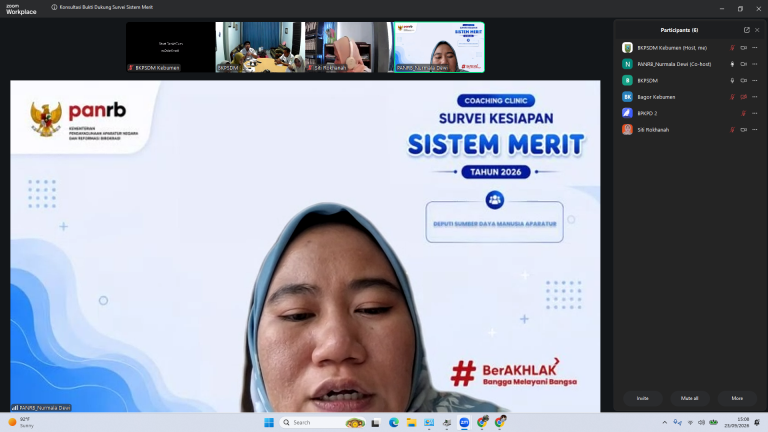The width and height of the screenshot is (768, 432).
Task: Click the taskbar Search box
Action: click(x=323, y=422)
